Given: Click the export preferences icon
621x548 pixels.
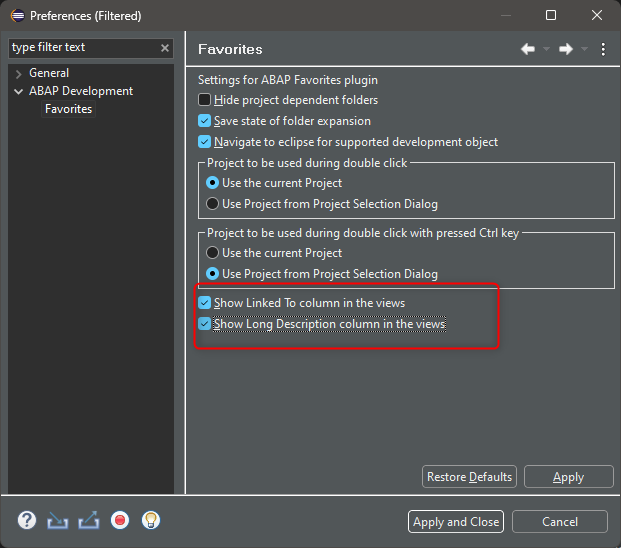Looking at the screenshot, I should pyautogui.click(x=89, y=520).
